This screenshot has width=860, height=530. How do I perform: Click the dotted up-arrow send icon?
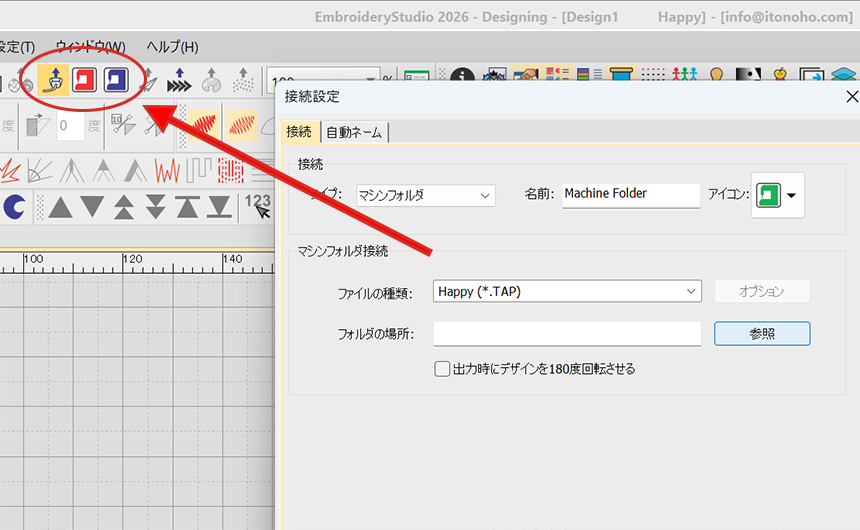click(x=243, y=81)
